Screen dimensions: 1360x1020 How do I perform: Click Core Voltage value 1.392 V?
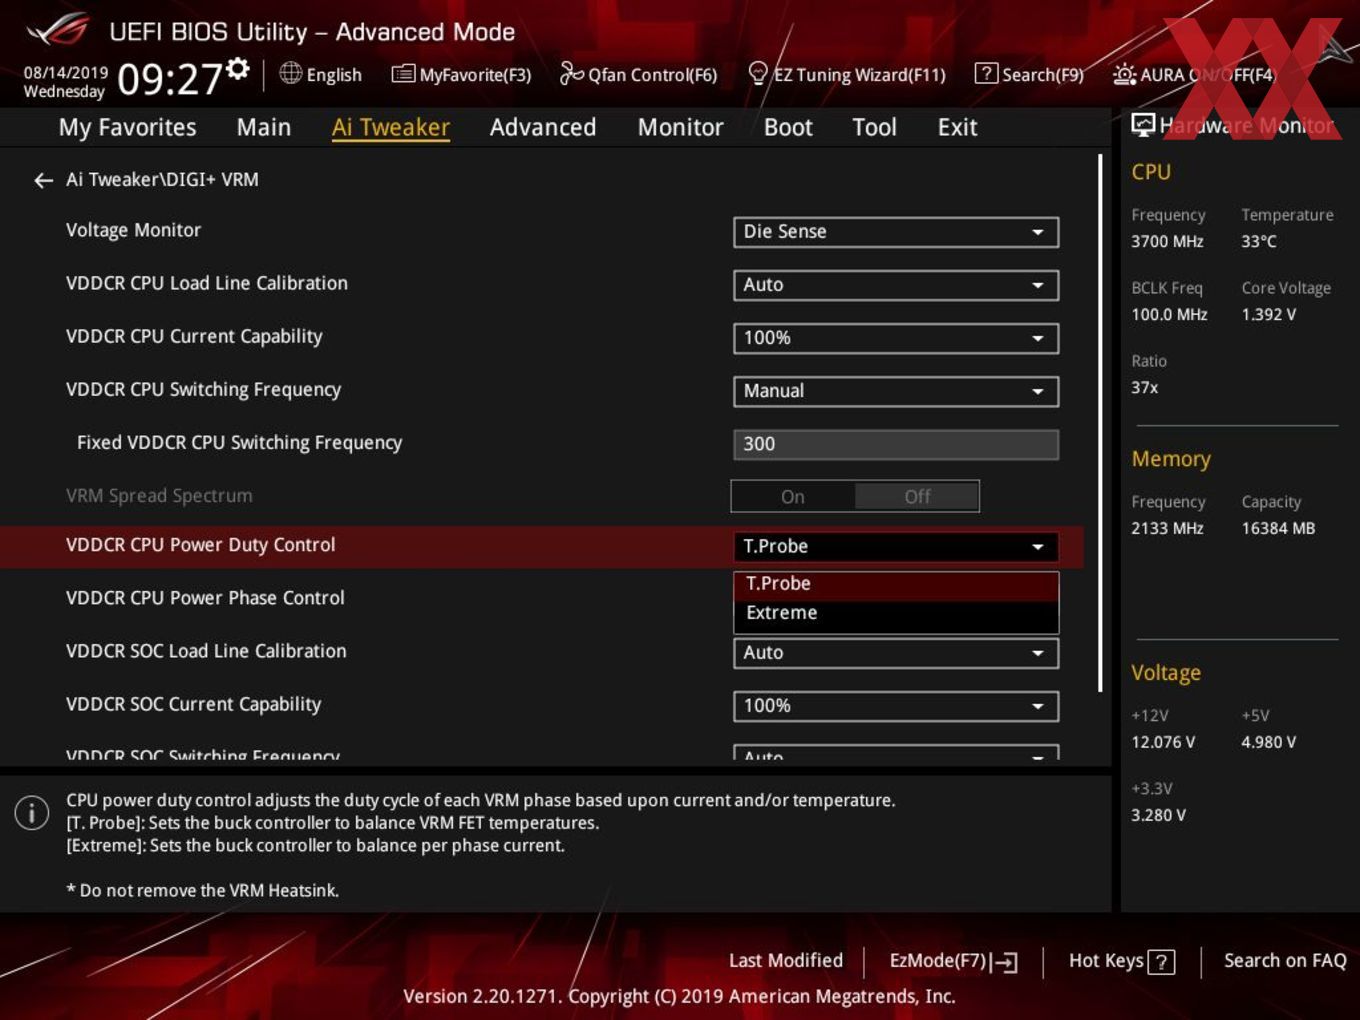point(1269,314)
